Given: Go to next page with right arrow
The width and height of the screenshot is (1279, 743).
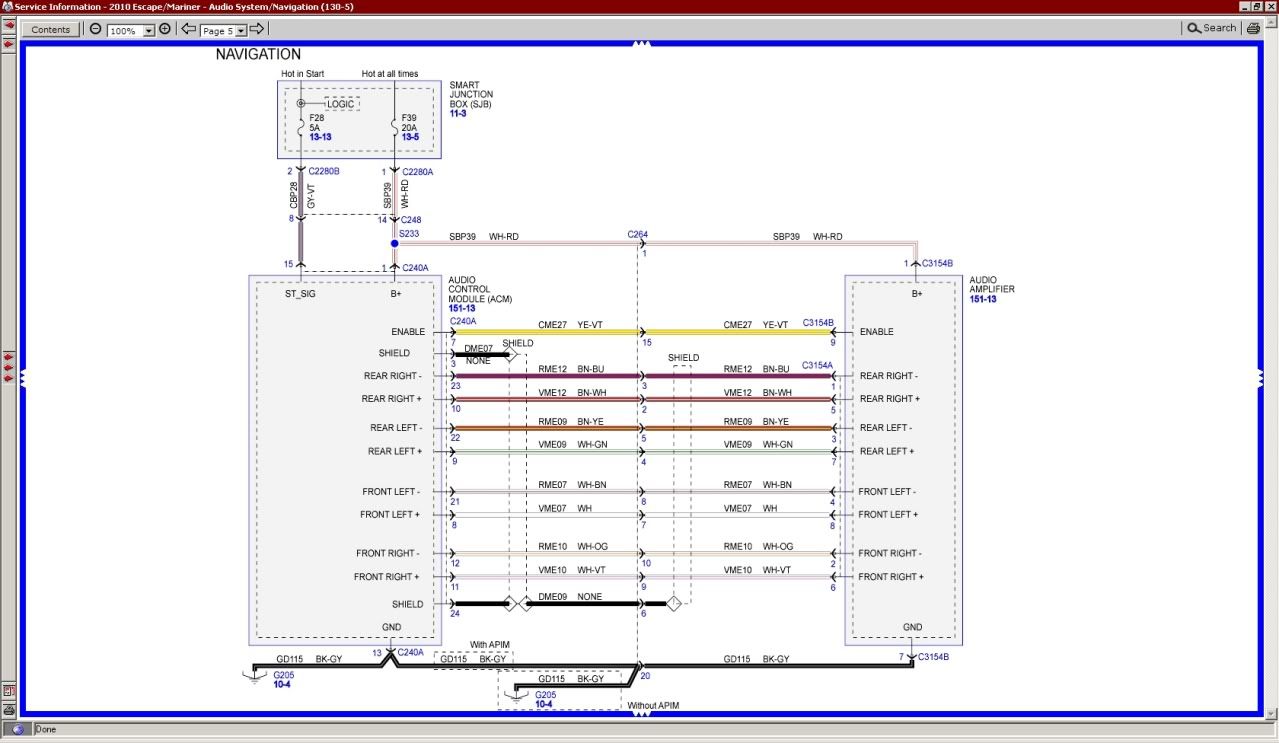Looking at the screenshot, I should click(x=257, y=29).
